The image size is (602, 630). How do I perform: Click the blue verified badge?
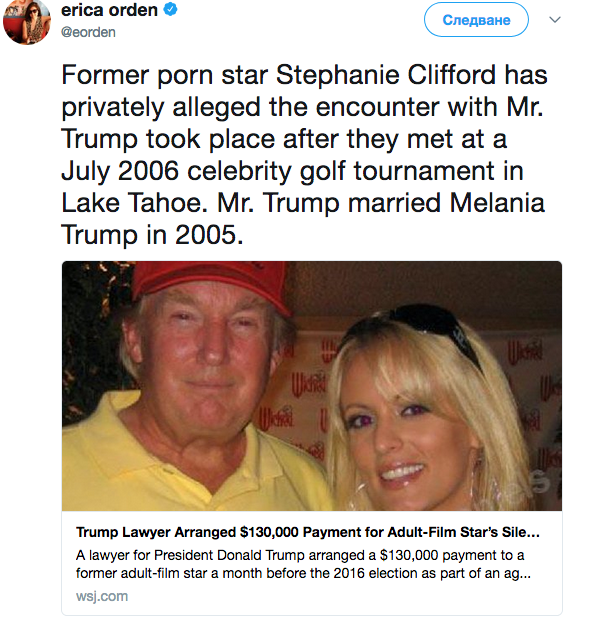click(171, 11)
